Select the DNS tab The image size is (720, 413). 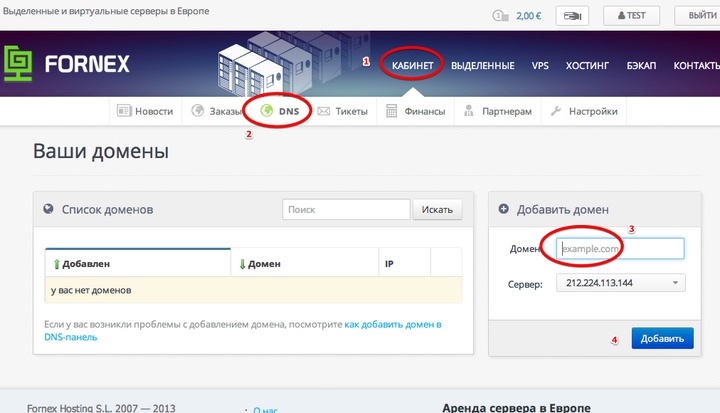pos(280,111)
